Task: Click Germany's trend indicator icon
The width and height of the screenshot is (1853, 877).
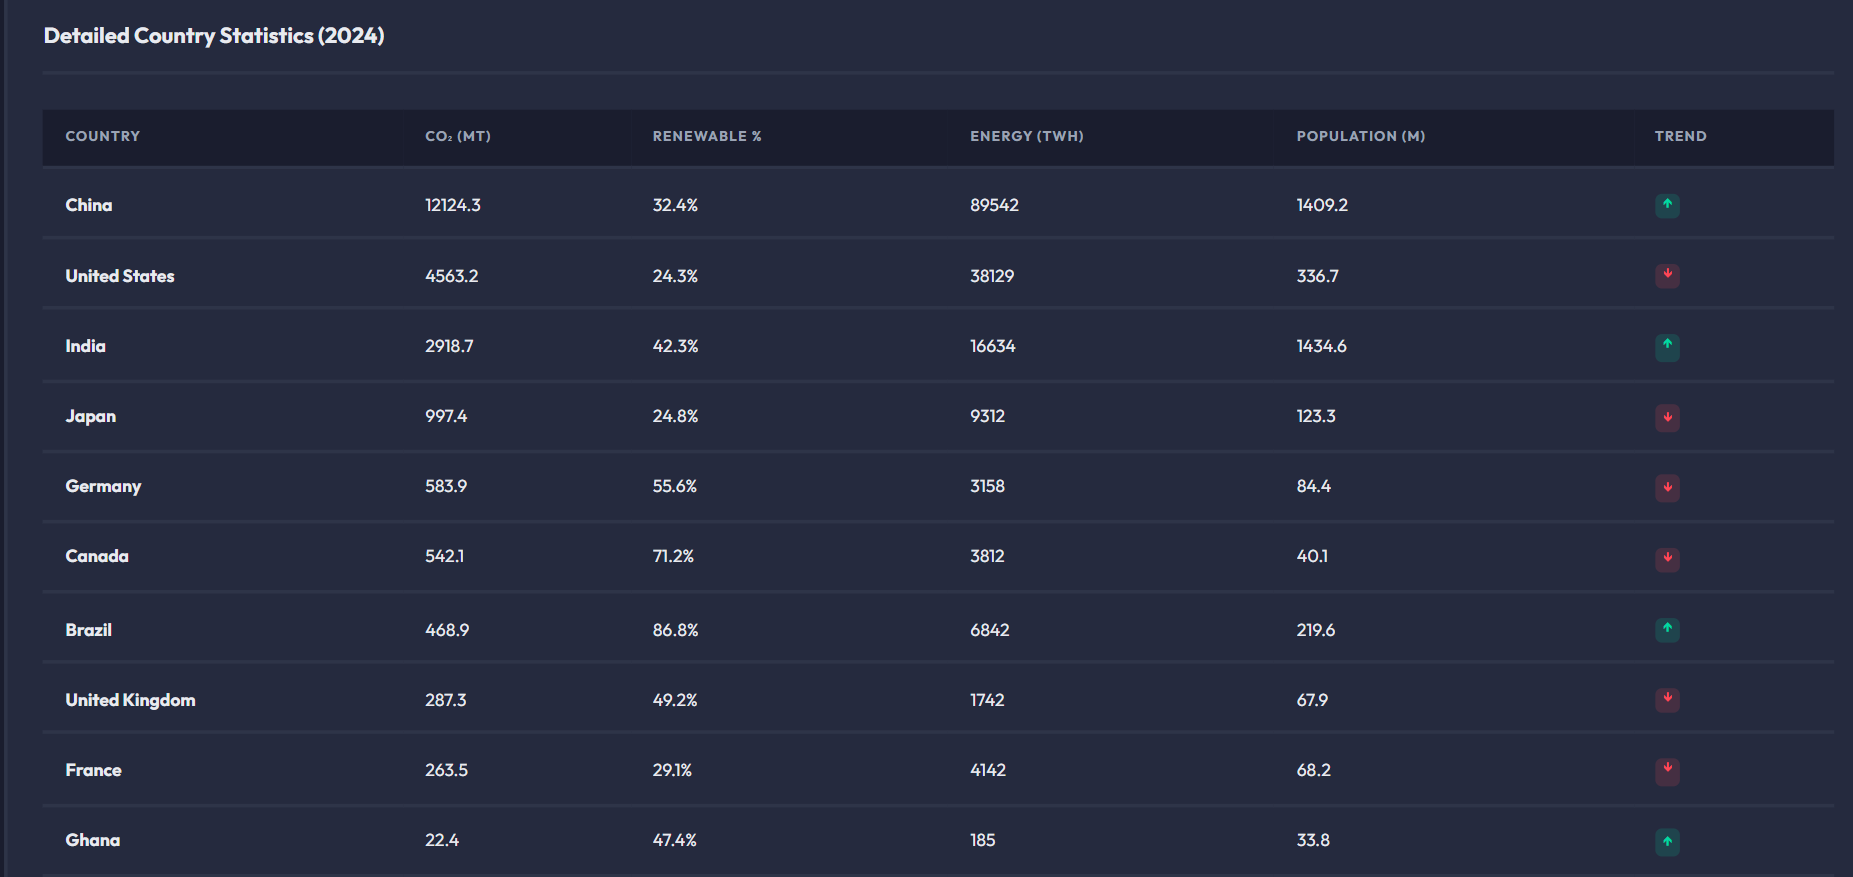Action: point(1666,487)
